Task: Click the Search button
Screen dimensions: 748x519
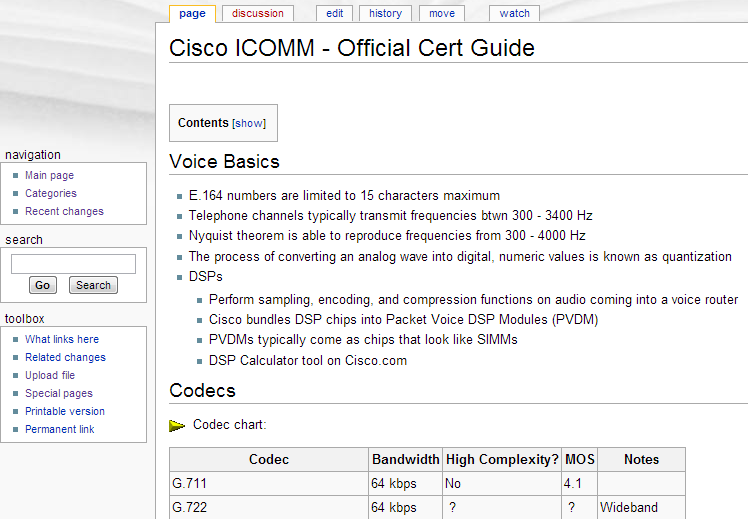Action: tap(93, 285)
